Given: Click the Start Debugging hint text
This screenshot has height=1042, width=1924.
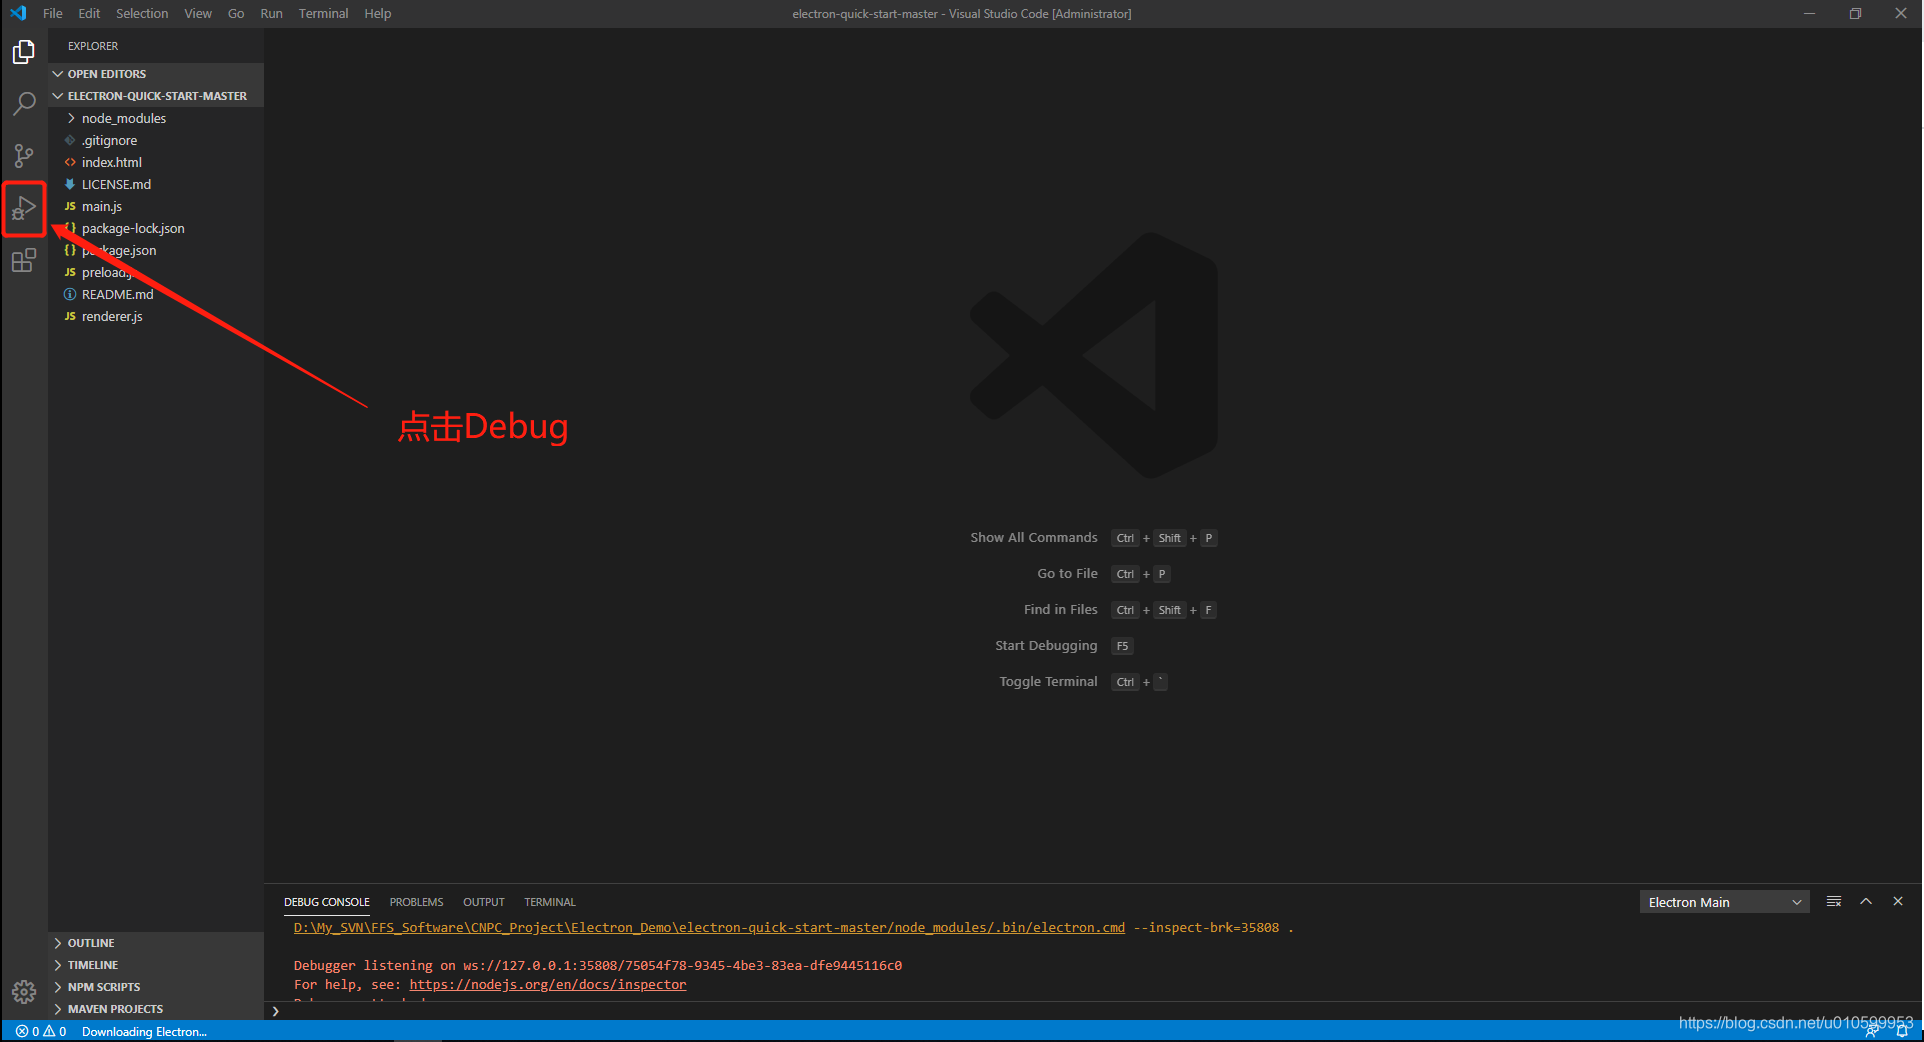Looking at the screenshot, I should point(1046,645).
